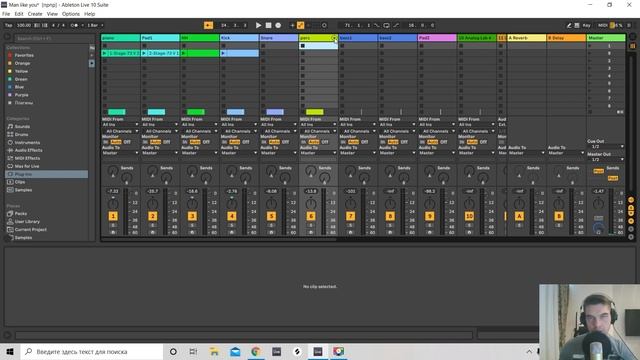Toggle the Follow button in transport bar

coord(208,25)
